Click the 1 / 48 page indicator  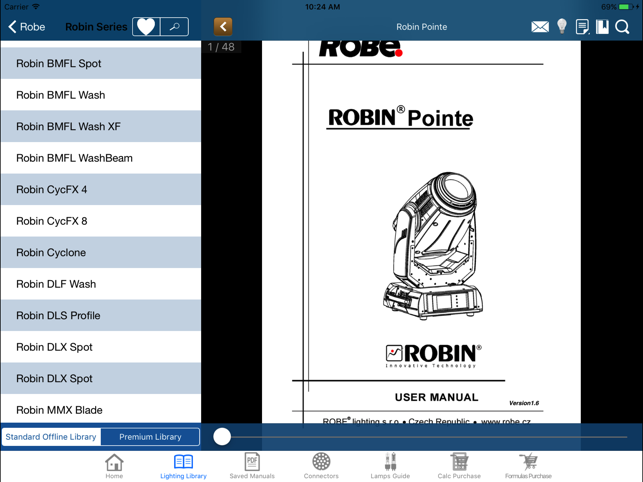coord(221,47)
